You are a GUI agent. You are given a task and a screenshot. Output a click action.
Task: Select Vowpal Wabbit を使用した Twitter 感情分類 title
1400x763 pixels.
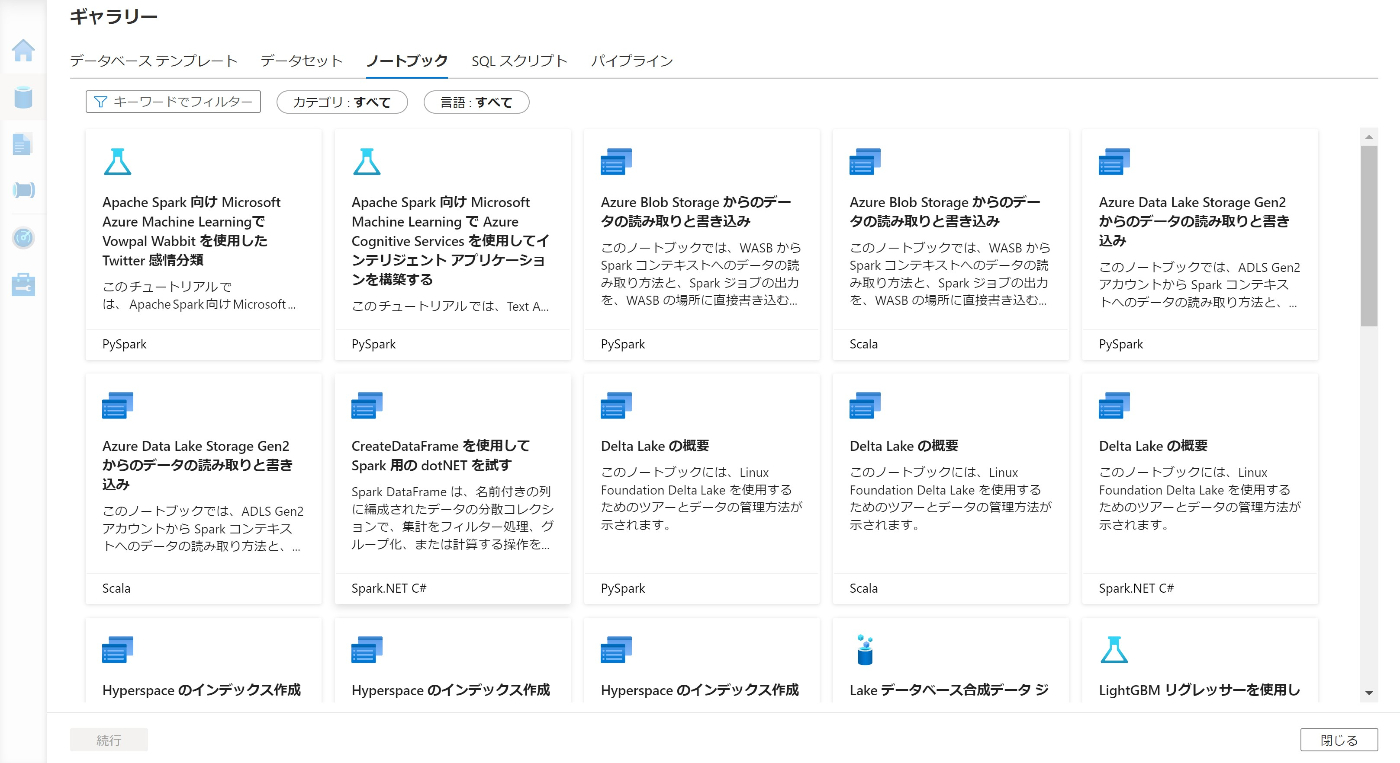(191, 231)
